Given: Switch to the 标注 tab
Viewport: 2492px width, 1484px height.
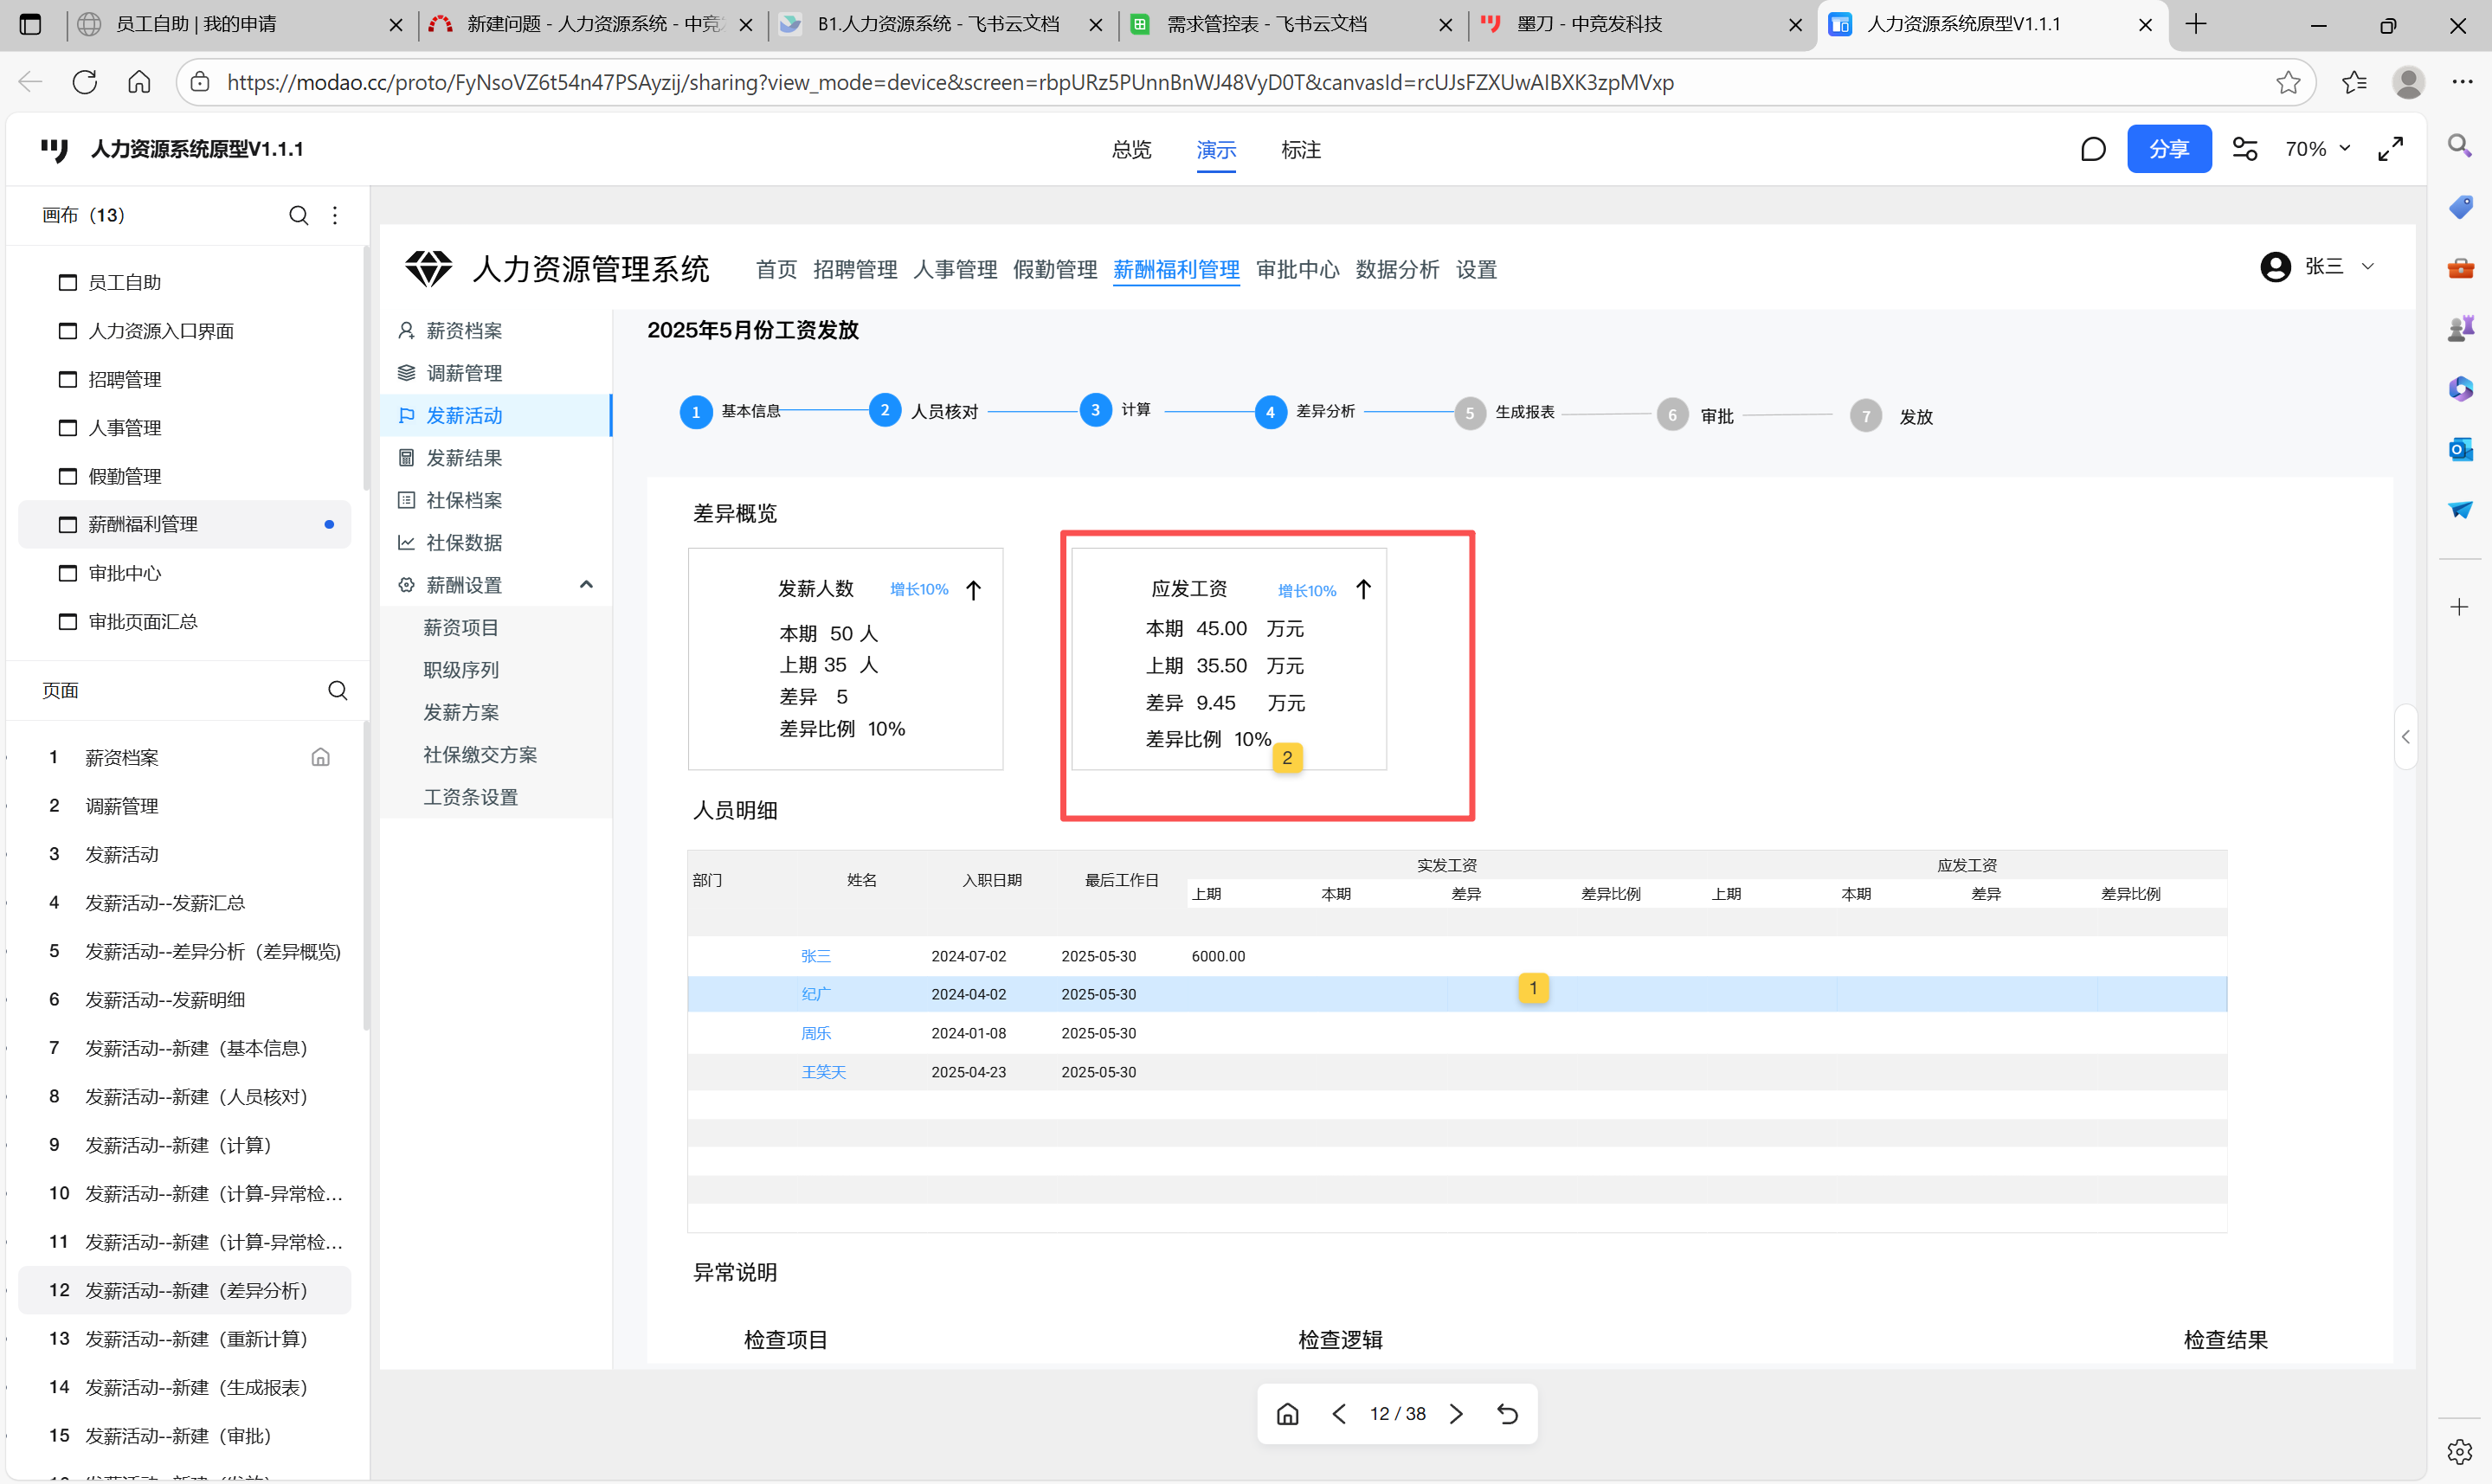Looking at the screenshot, I should (1300, 150).
